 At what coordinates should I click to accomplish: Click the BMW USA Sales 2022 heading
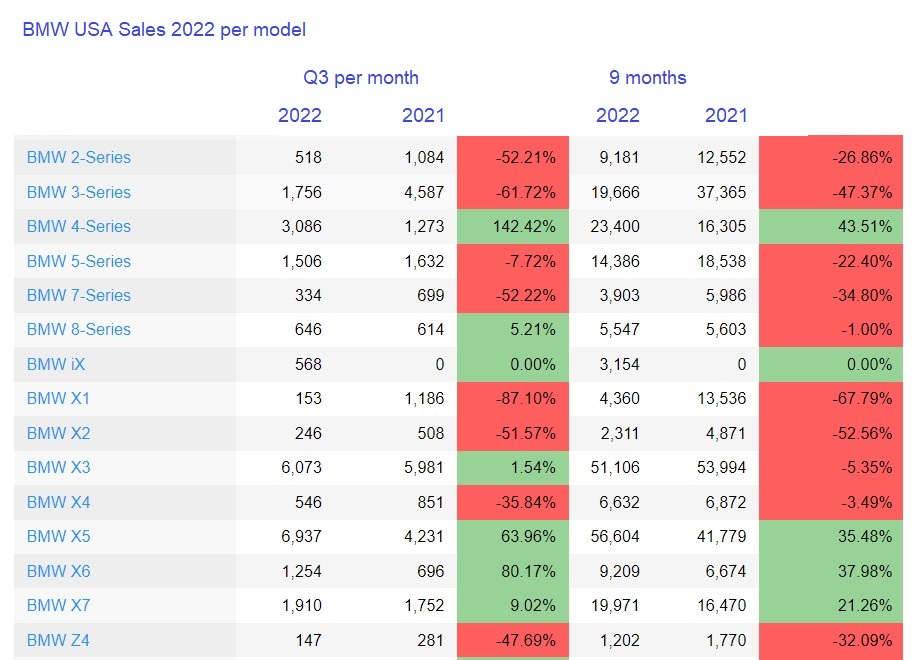click(164, 30)
